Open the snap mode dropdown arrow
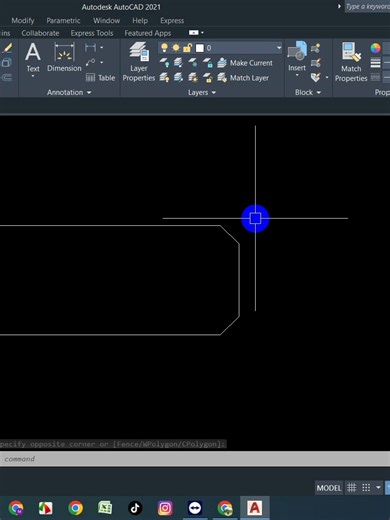 click(378, 488)
